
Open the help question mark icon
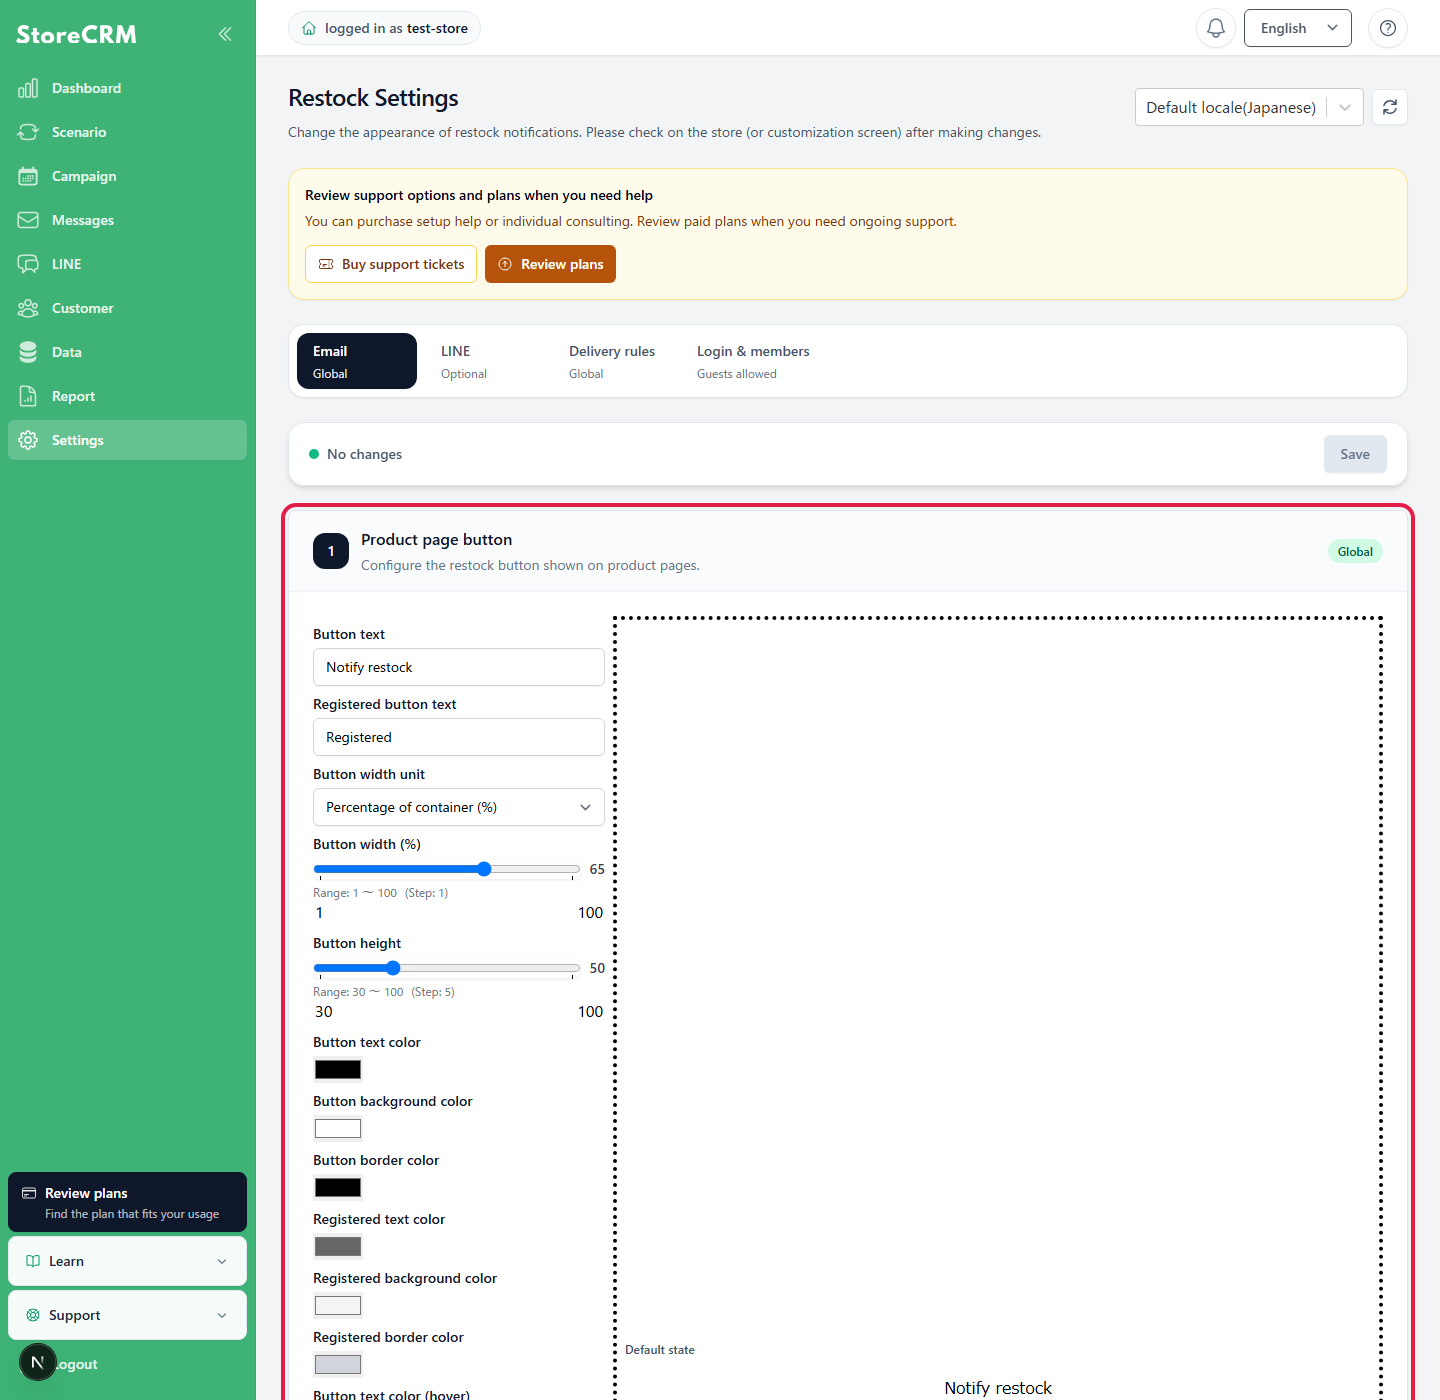1388,28
